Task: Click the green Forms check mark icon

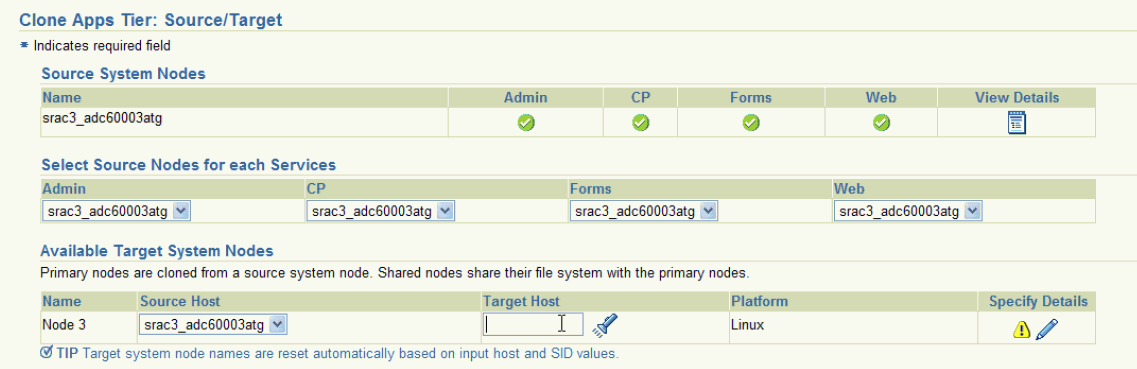Action: pos(751,123)
